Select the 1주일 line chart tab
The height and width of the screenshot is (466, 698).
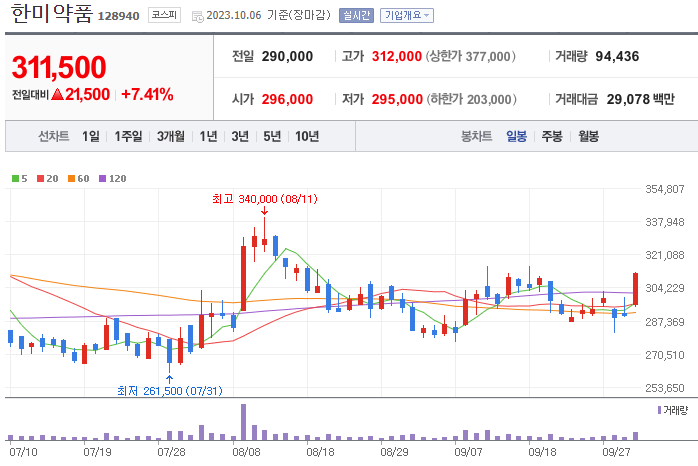(129, 136)
